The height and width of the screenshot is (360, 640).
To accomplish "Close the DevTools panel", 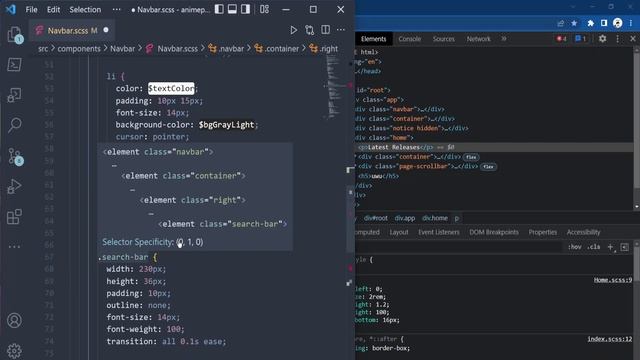I will click(633, 39).
